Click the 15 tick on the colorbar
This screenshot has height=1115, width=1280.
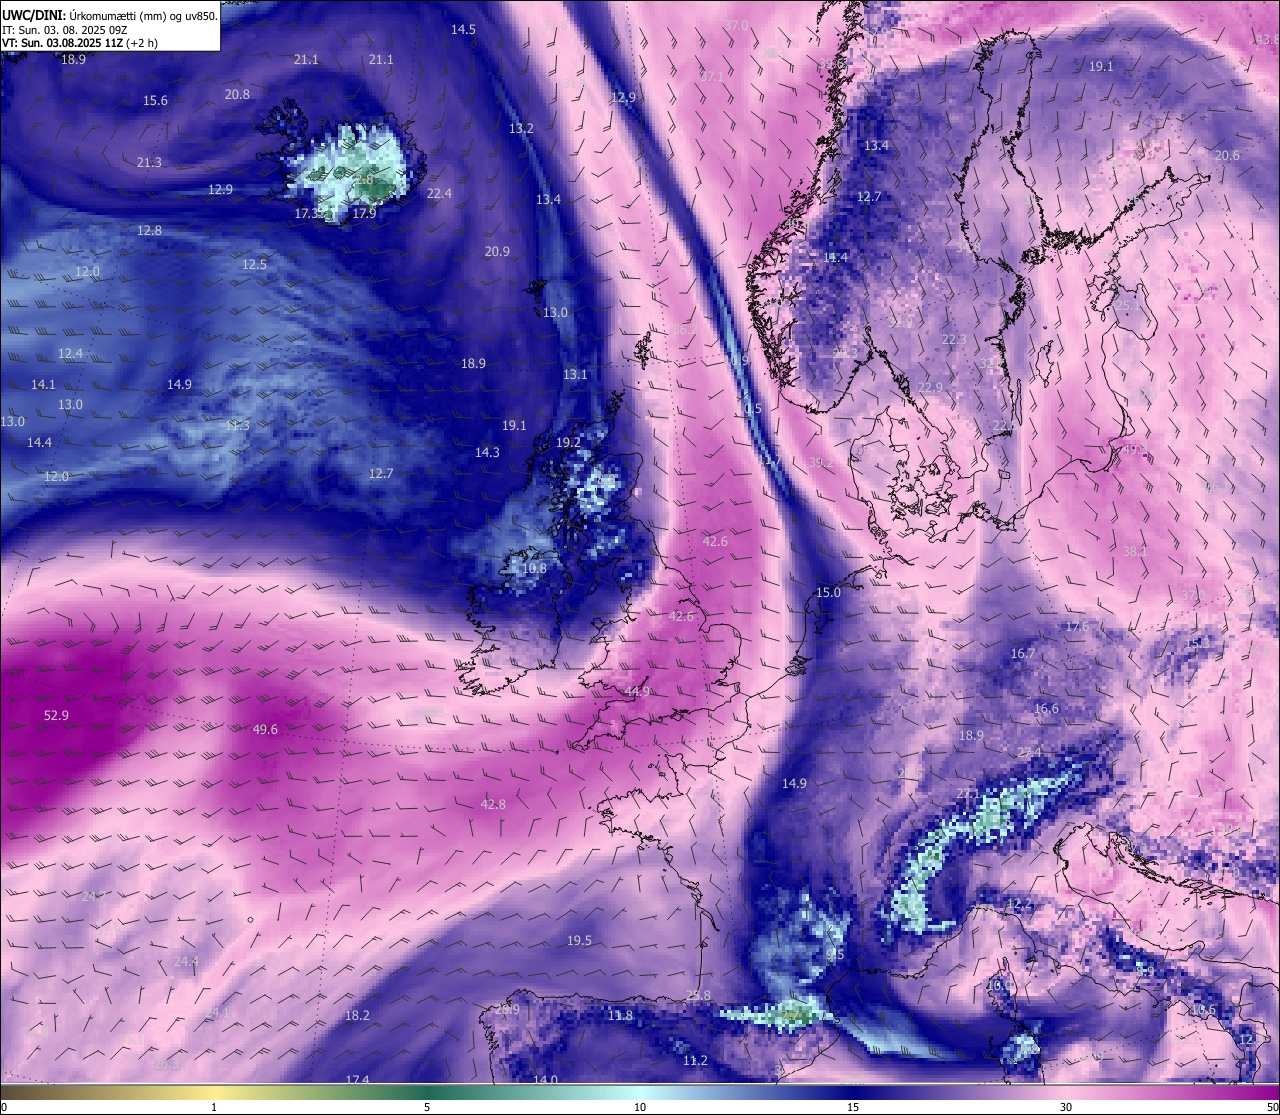[x=853, y=1107]
